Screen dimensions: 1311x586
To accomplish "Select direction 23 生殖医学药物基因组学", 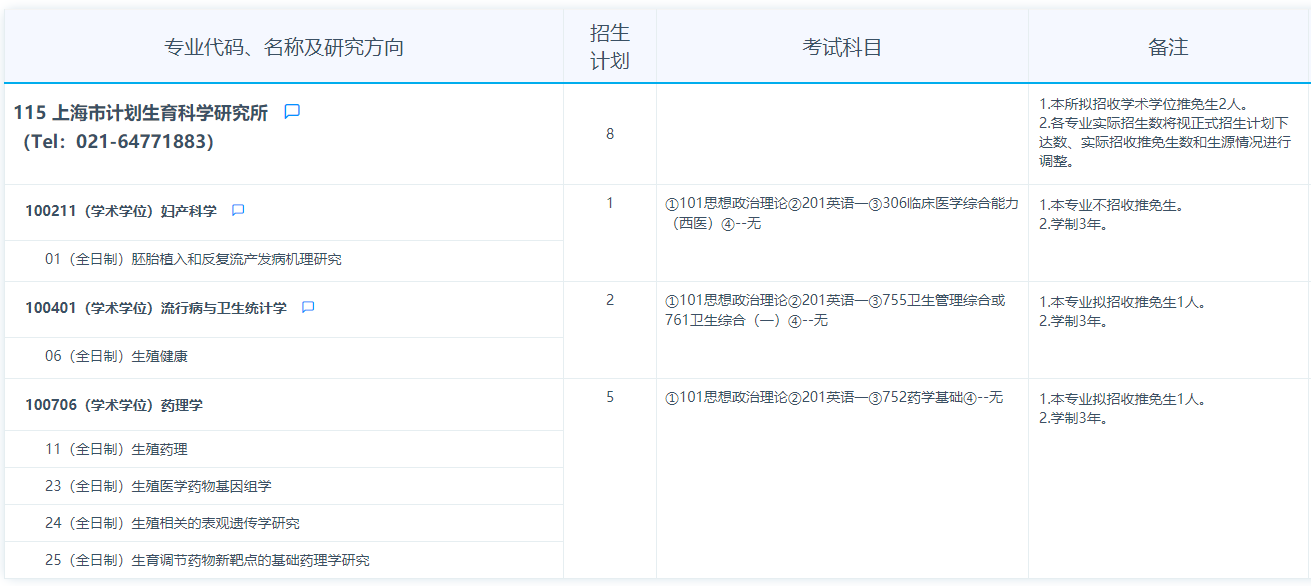I will 158,487.
